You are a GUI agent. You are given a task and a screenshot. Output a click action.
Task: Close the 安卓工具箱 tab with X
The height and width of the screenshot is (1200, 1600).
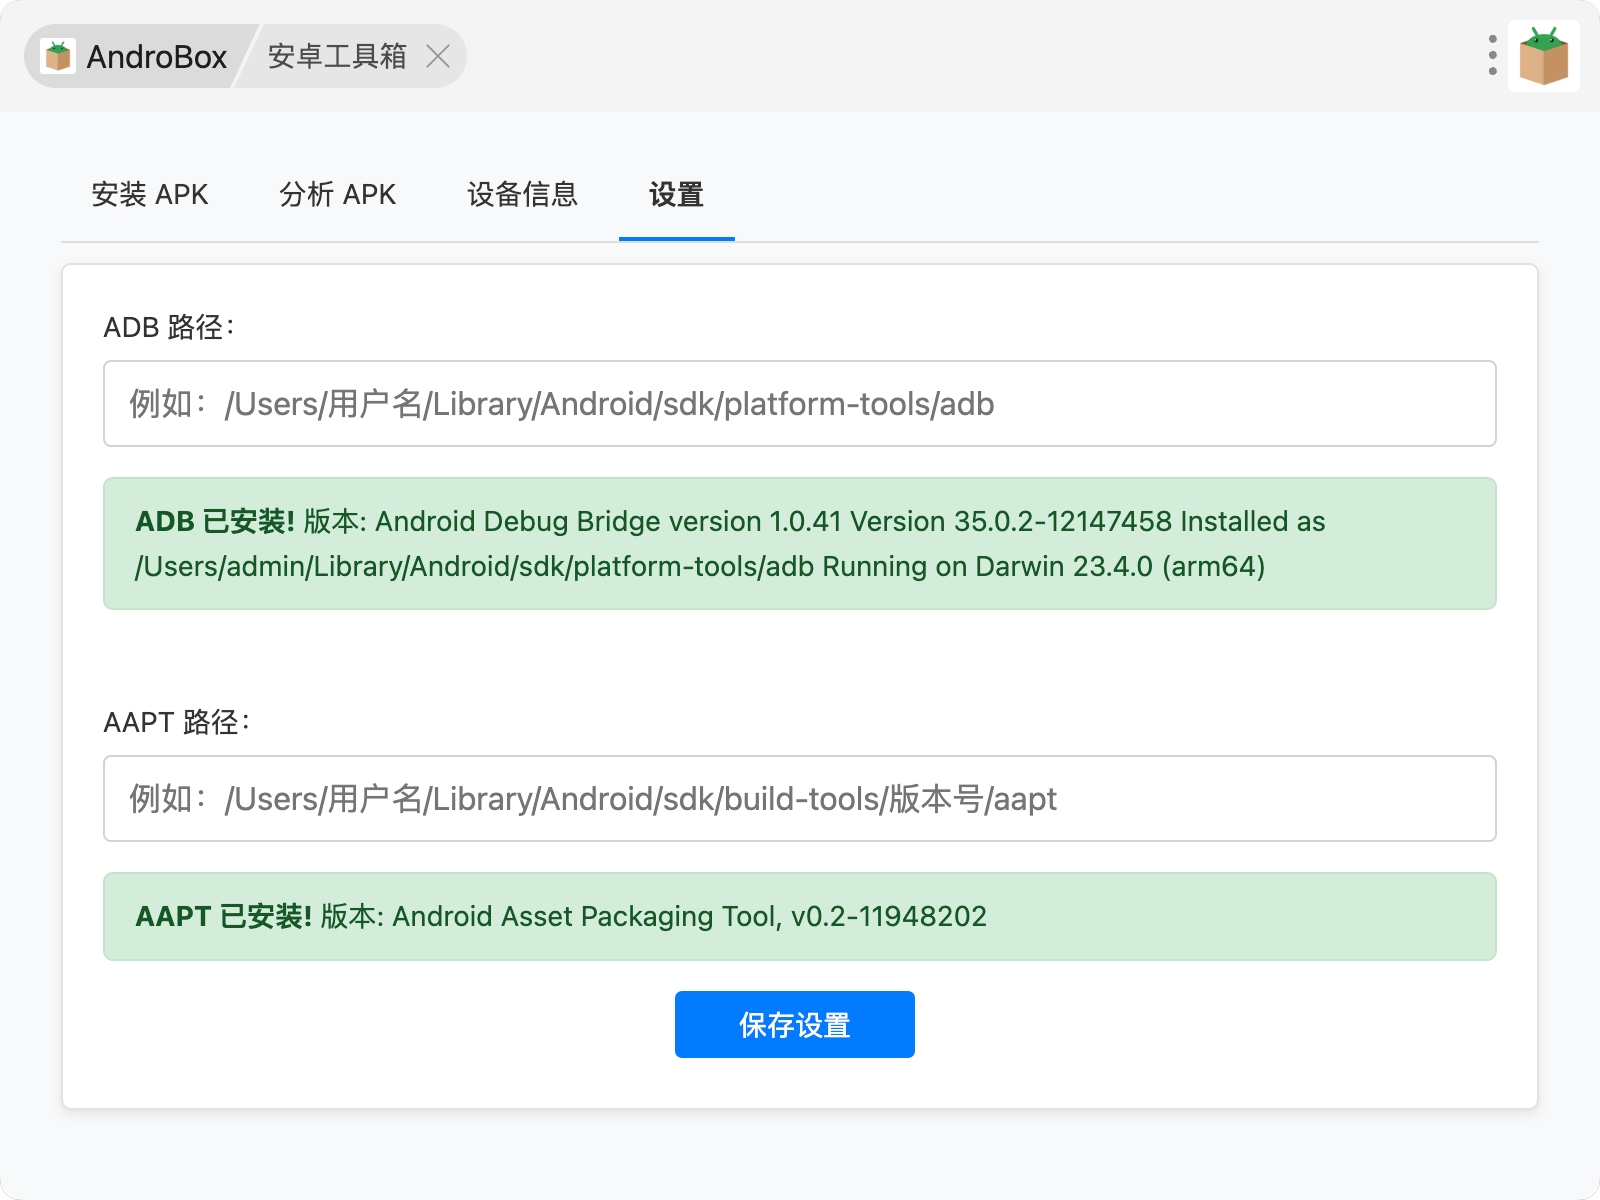438,56
